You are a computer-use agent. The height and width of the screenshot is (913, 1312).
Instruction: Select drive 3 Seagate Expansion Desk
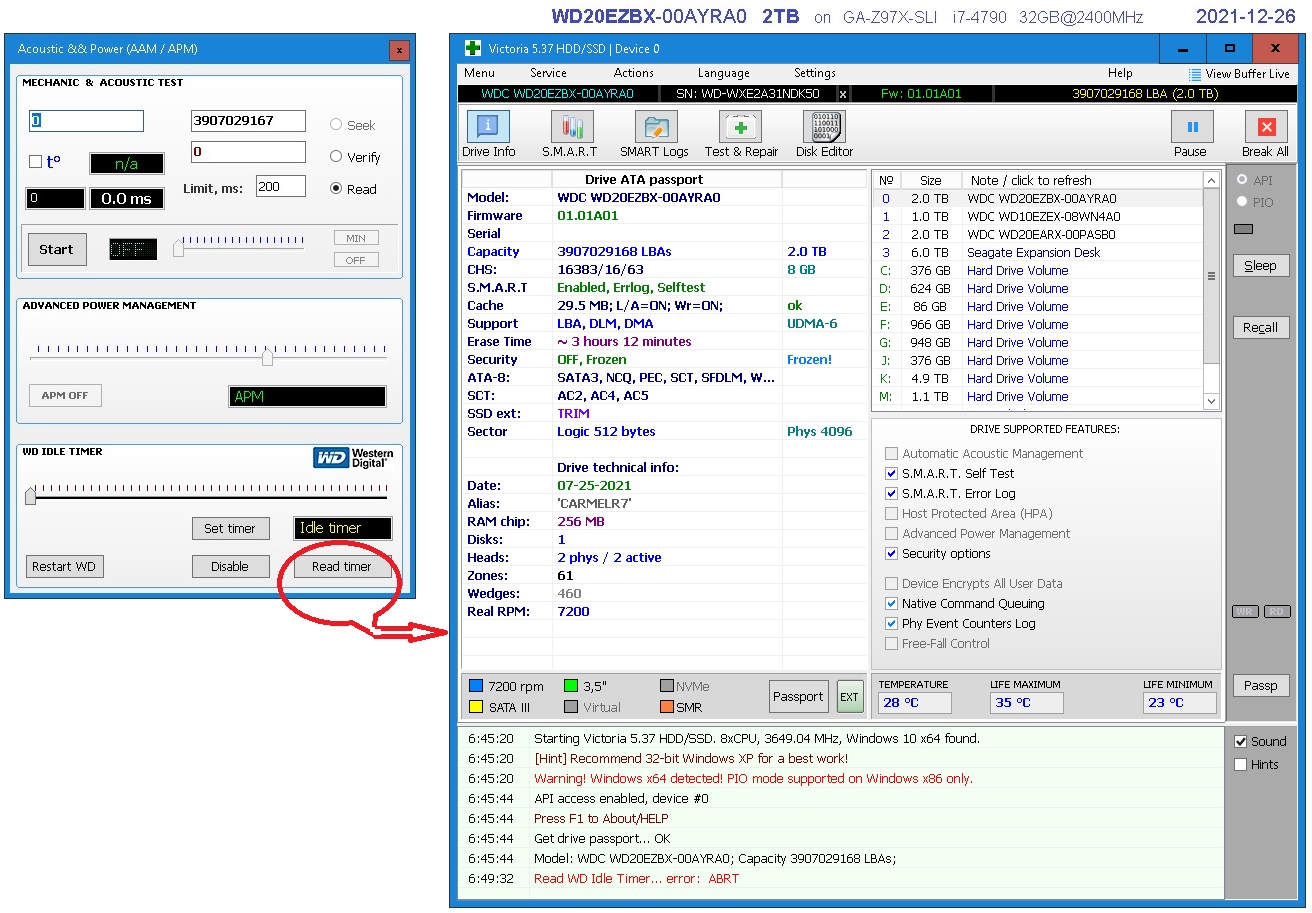pos(1037,253)
